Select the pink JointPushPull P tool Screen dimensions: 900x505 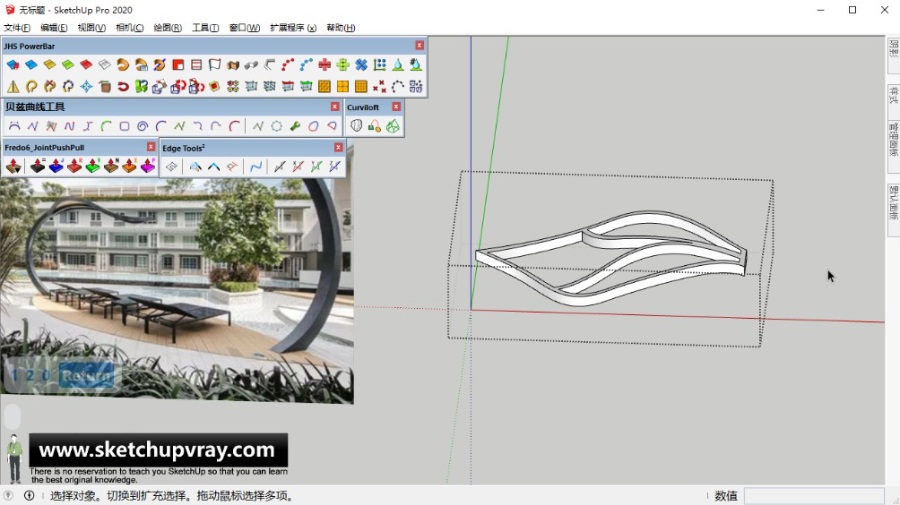tap(148, 166)
